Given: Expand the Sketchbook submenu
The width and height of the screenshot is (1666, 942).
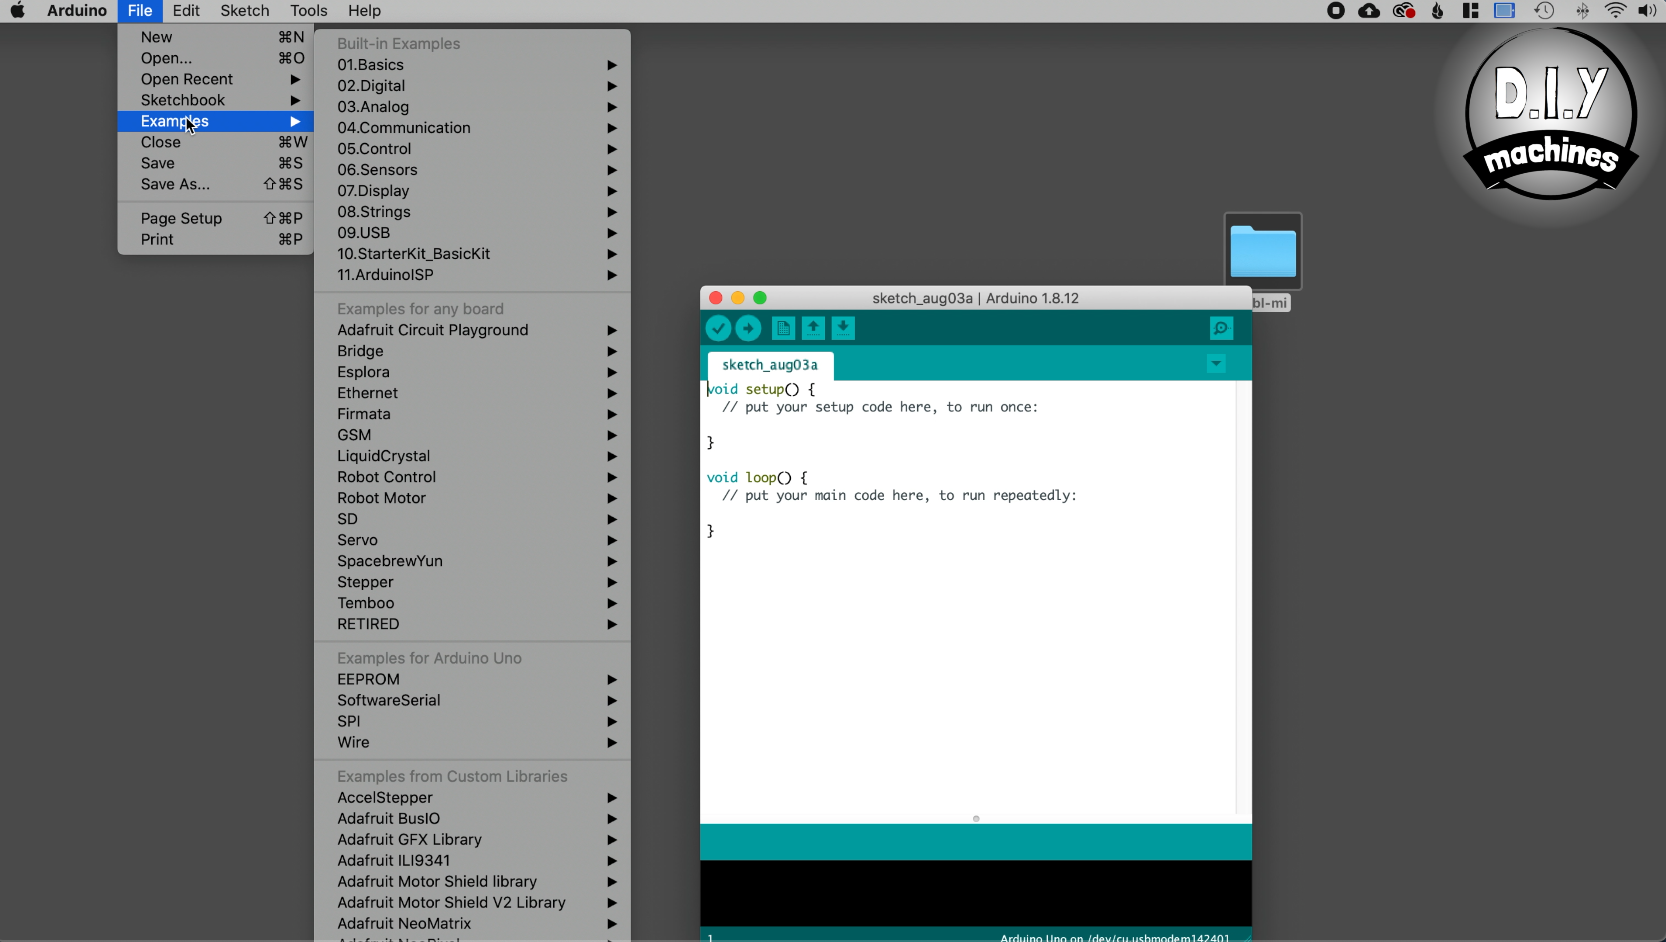Looking at the screenshot, I should [x=216, y=100].
